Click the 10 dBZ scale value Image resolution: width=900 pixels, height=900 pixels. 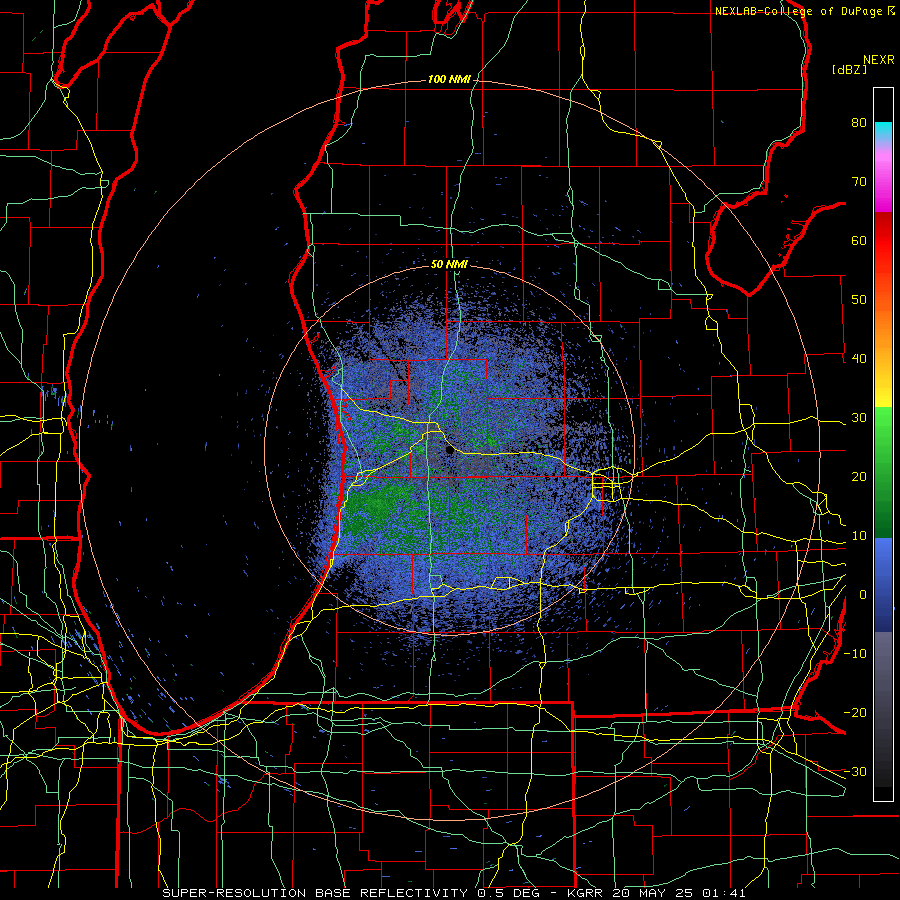click(859, 536)
